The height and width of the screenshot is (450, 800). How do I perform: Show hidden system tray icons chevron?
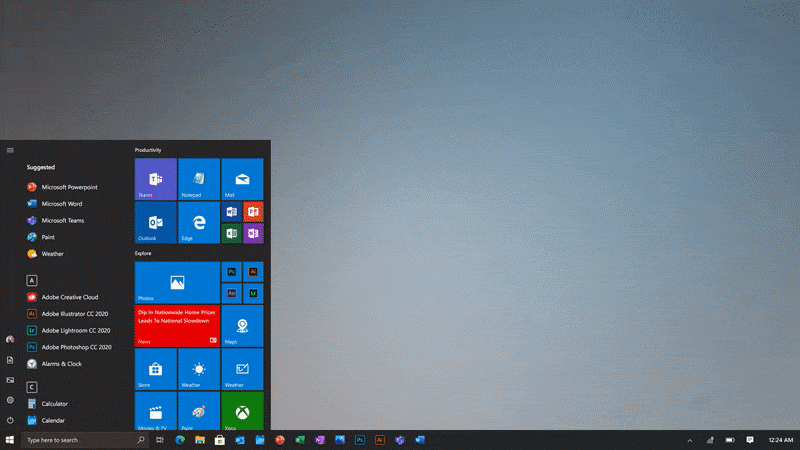click(x=689, y=440)
